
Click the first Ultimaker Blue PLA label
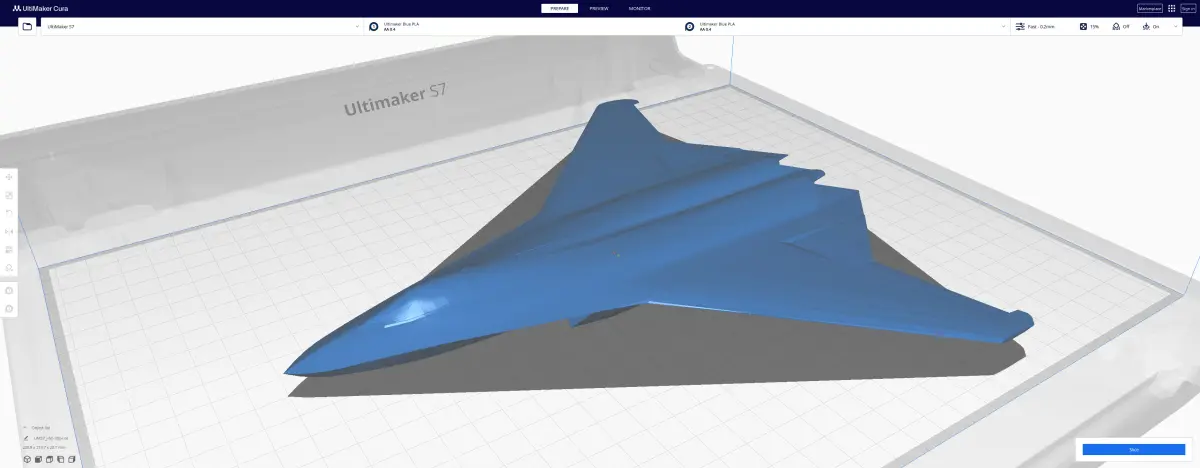(403, 23)
